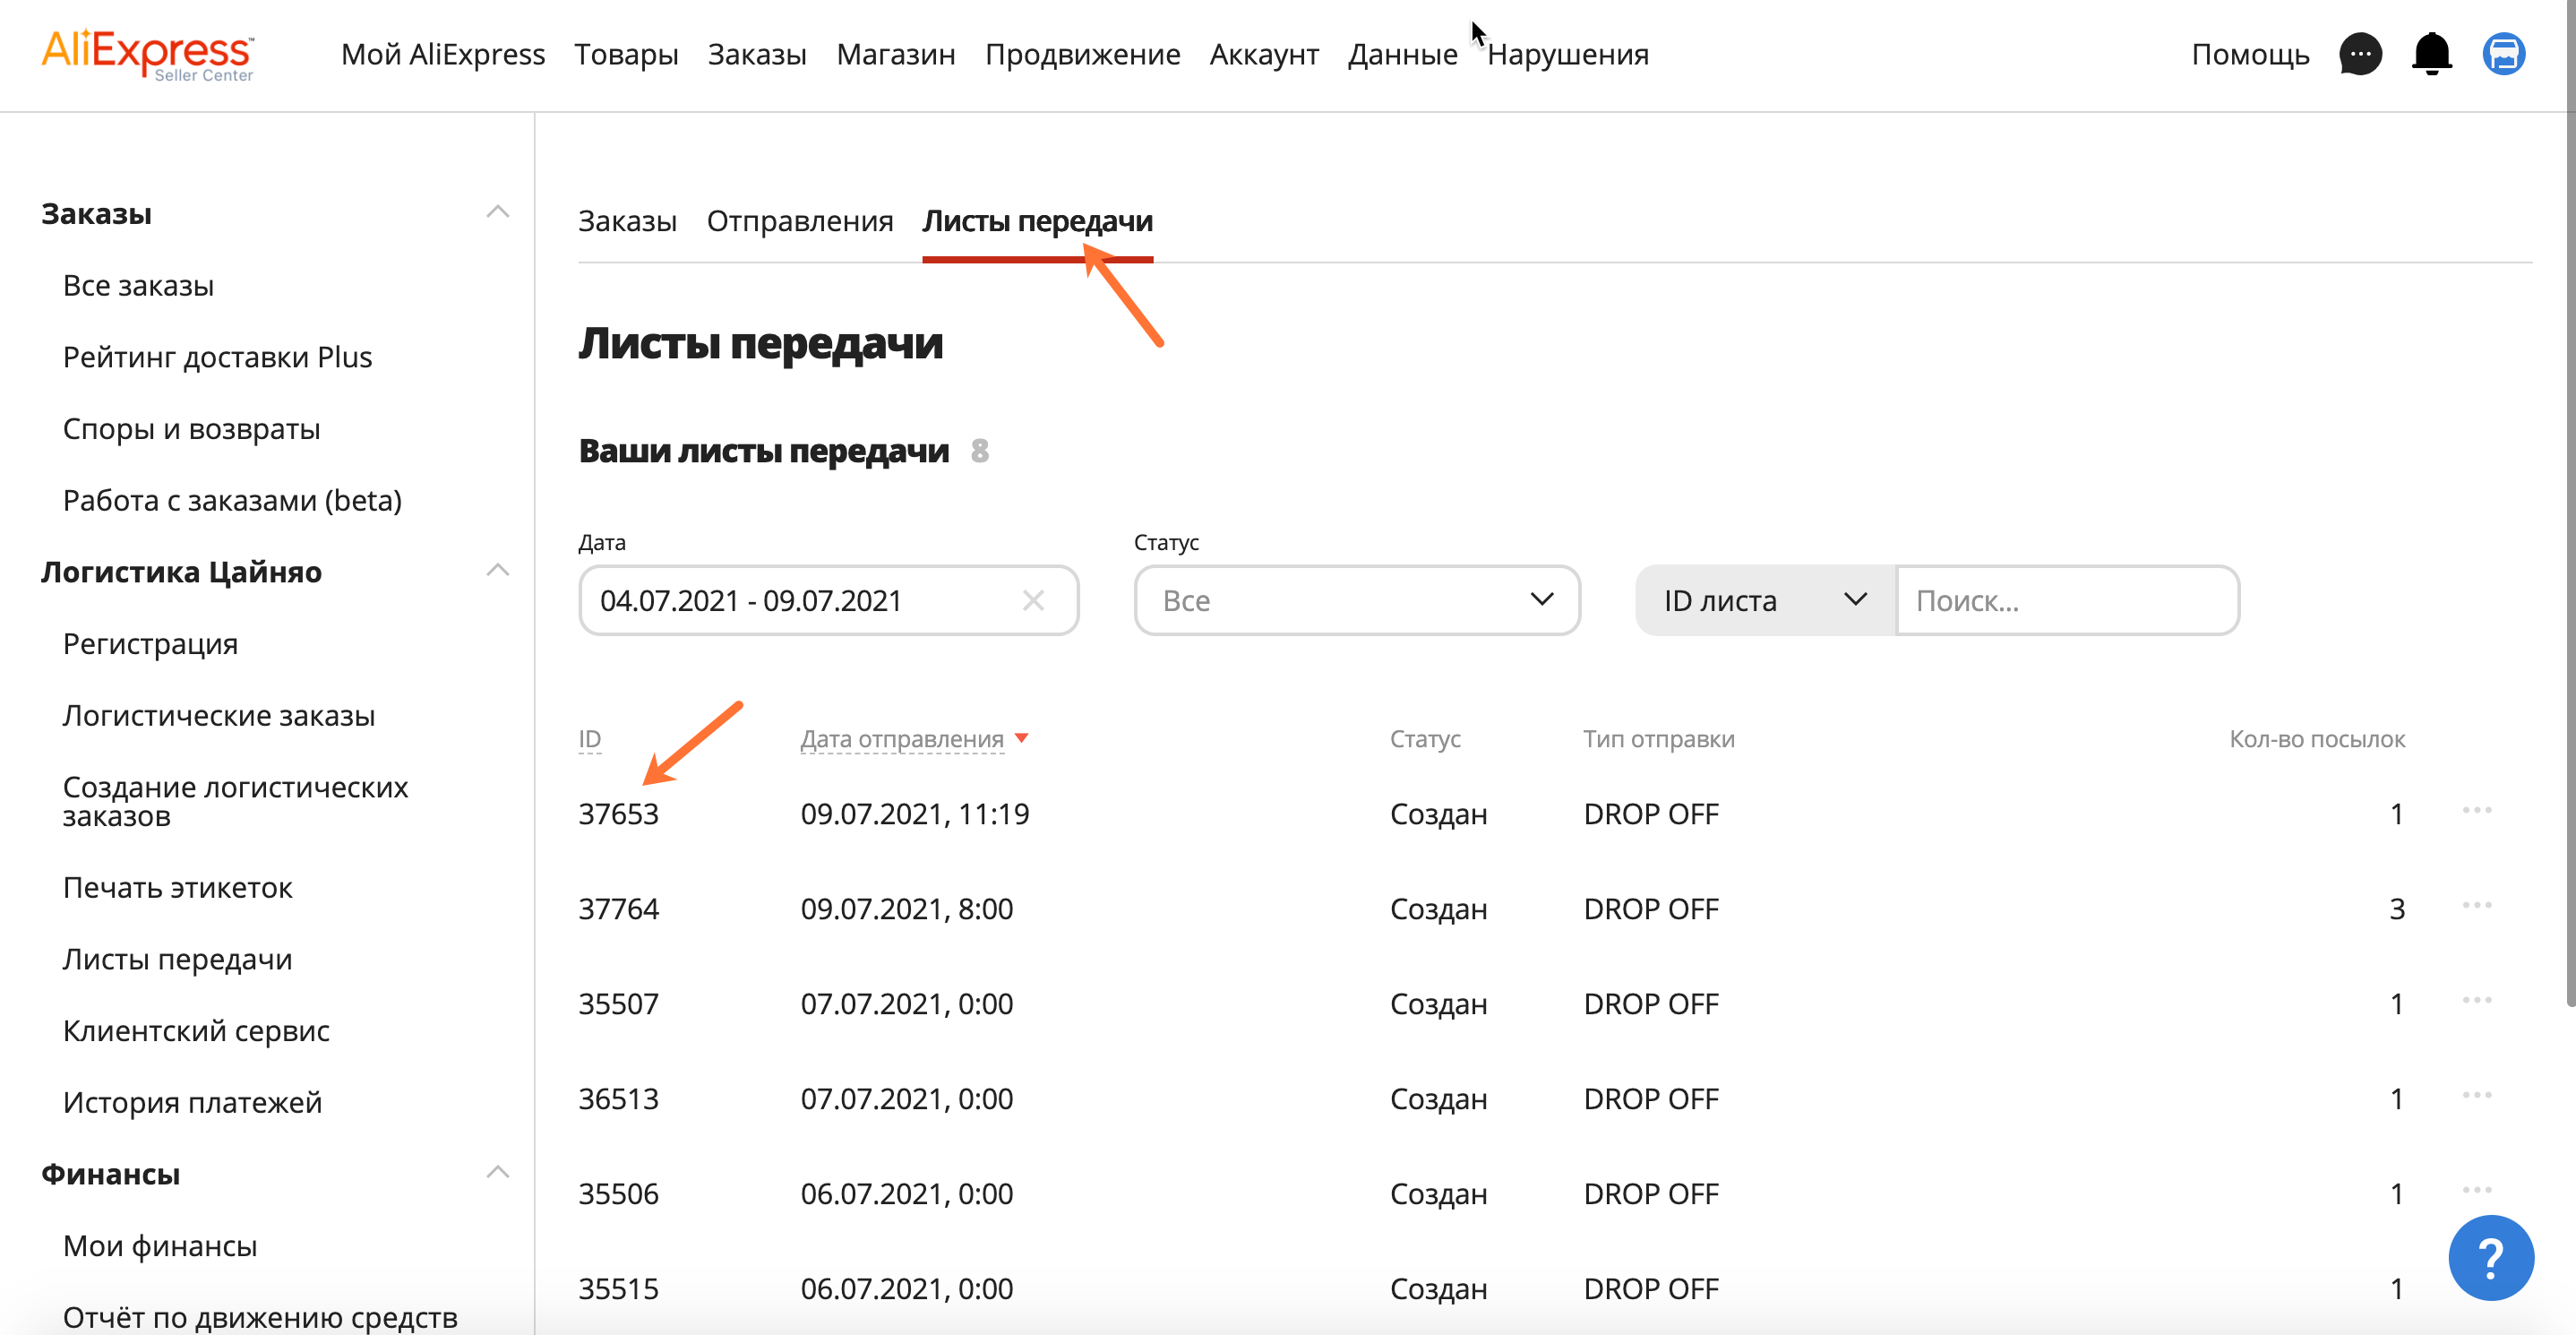Collapse the Финансы sidebar section

(498, 1172)
